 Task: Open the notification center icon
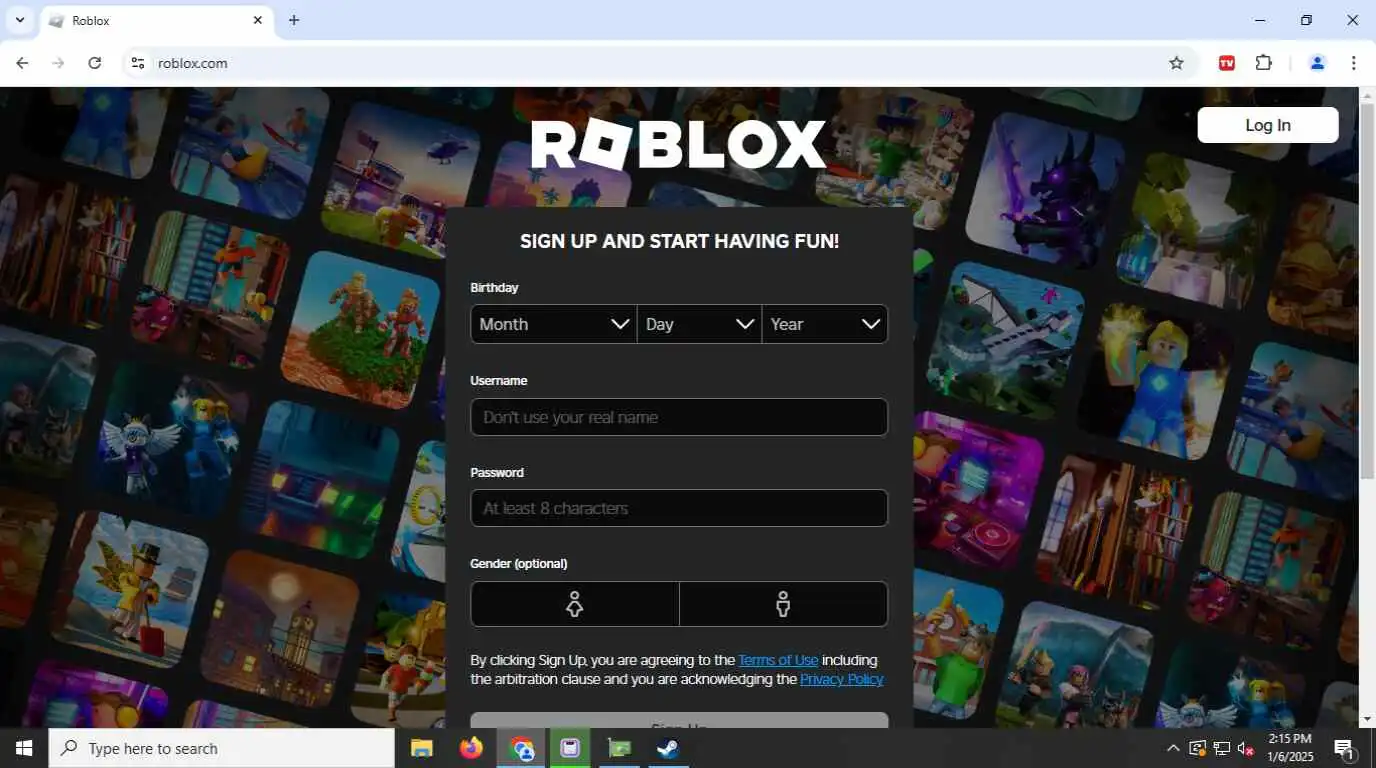coord(1345,748)
